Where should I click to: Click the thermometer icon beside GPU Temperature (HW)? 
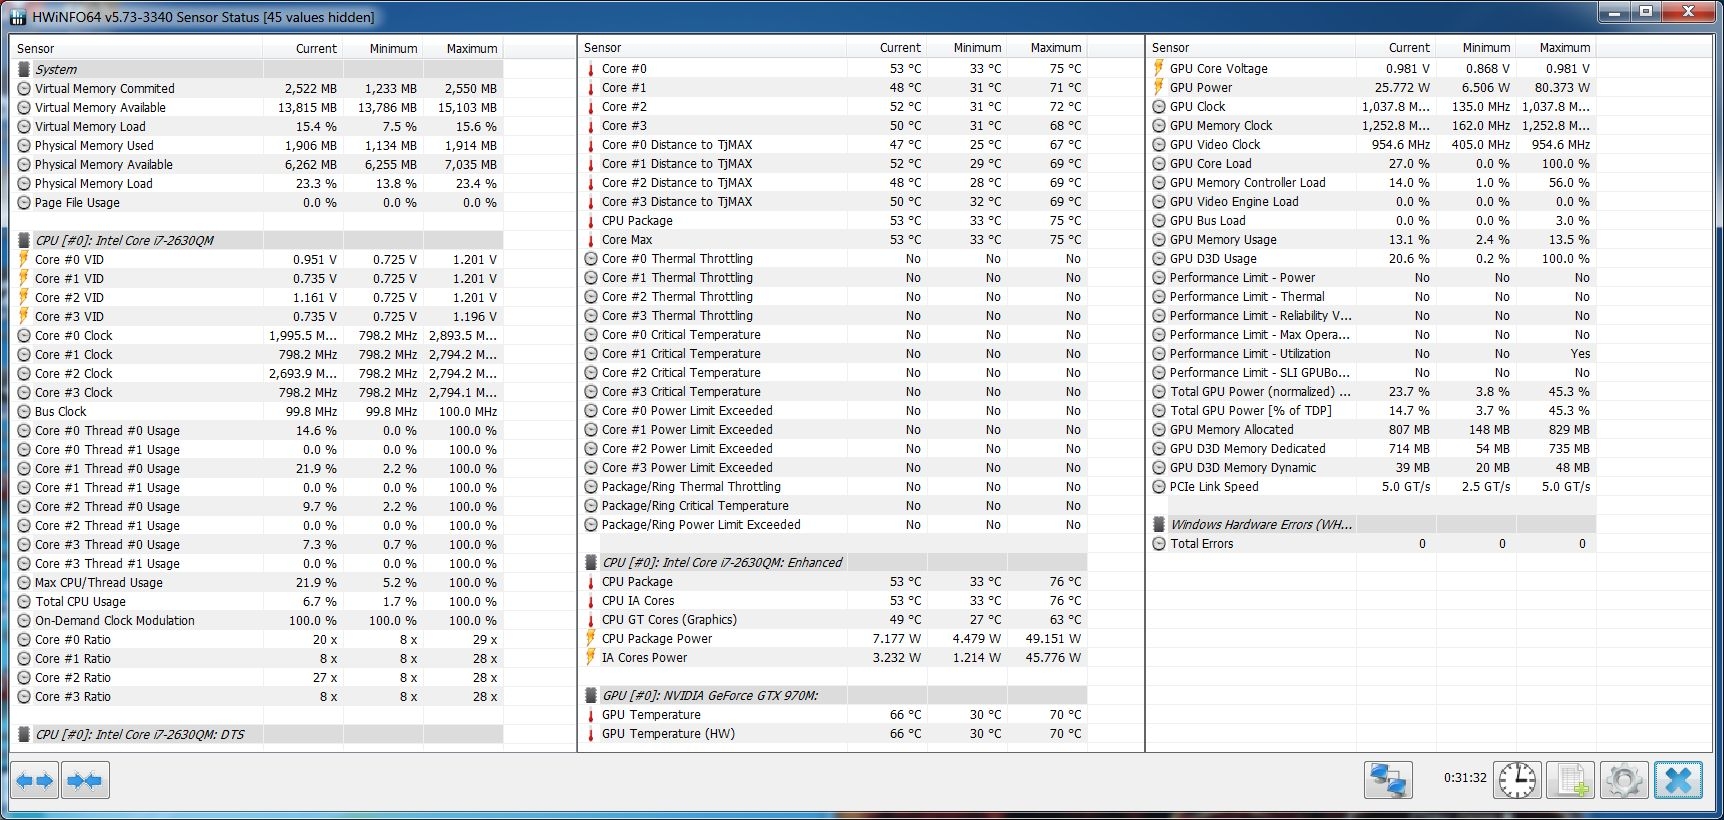point(591,734)
